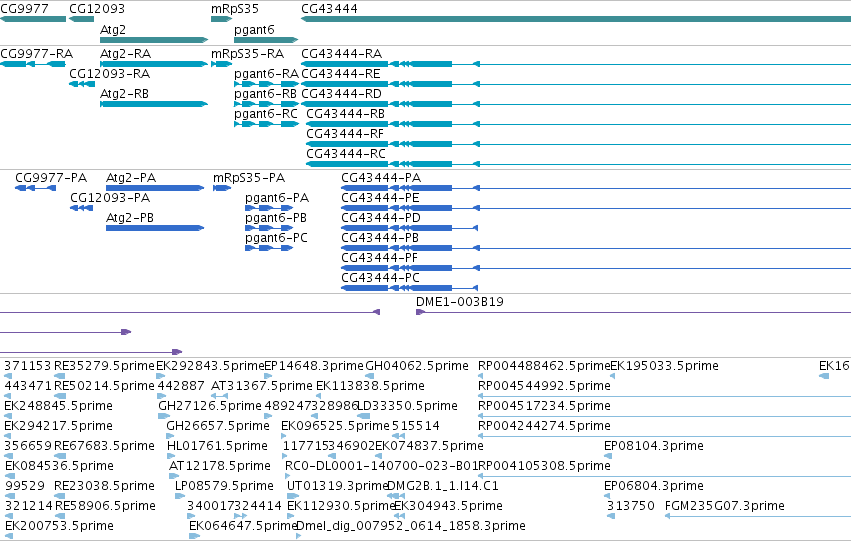Click feature EP06804.3prime
The image size is (851, 541).
tap(654, 486)
